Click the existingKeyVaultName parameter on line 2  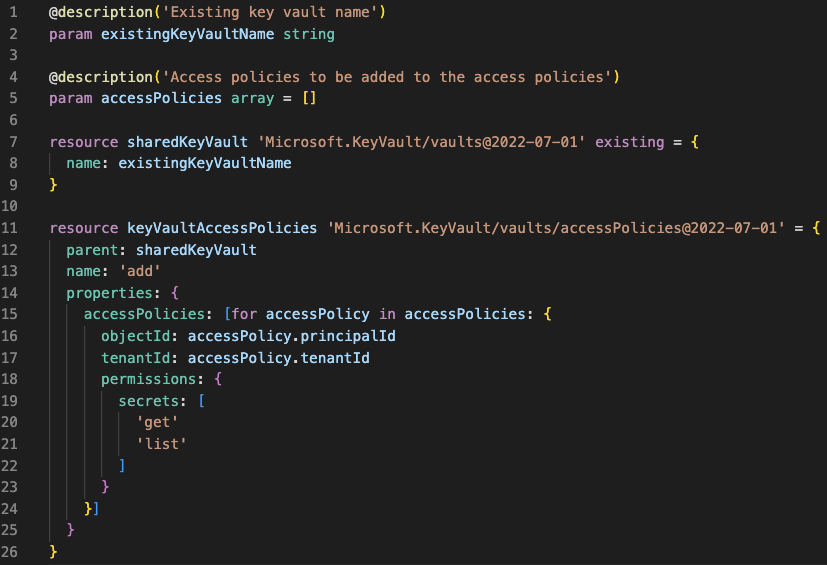[187, 34]
